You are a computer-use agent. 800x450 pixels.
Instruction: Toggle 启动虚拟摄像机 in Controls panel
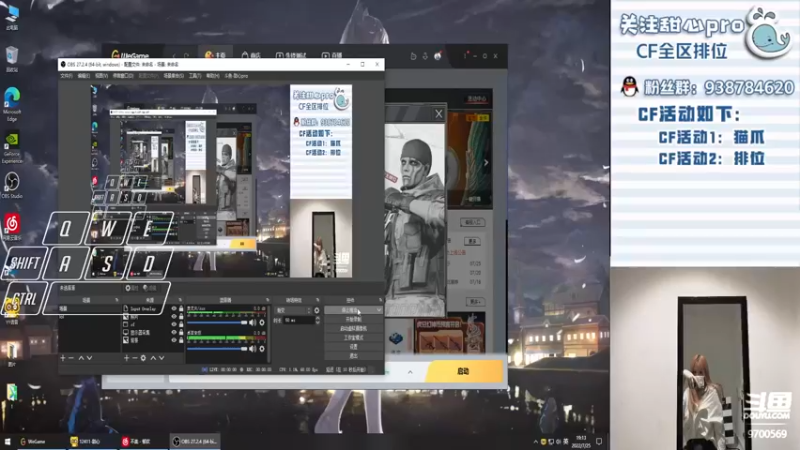[353, 329]
